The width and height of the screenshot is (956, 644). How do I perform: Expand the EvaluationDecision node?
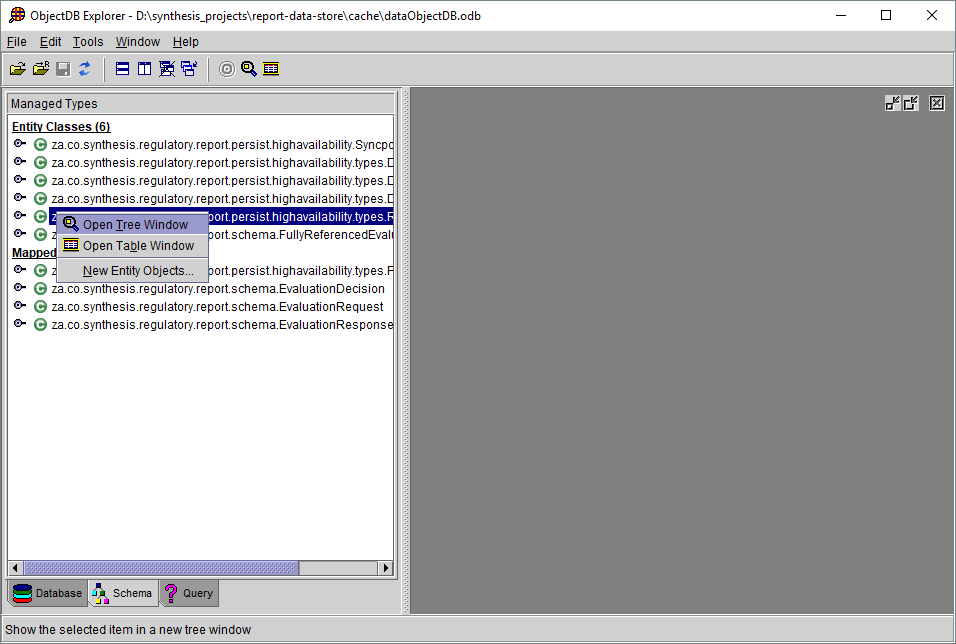[20, 287]
